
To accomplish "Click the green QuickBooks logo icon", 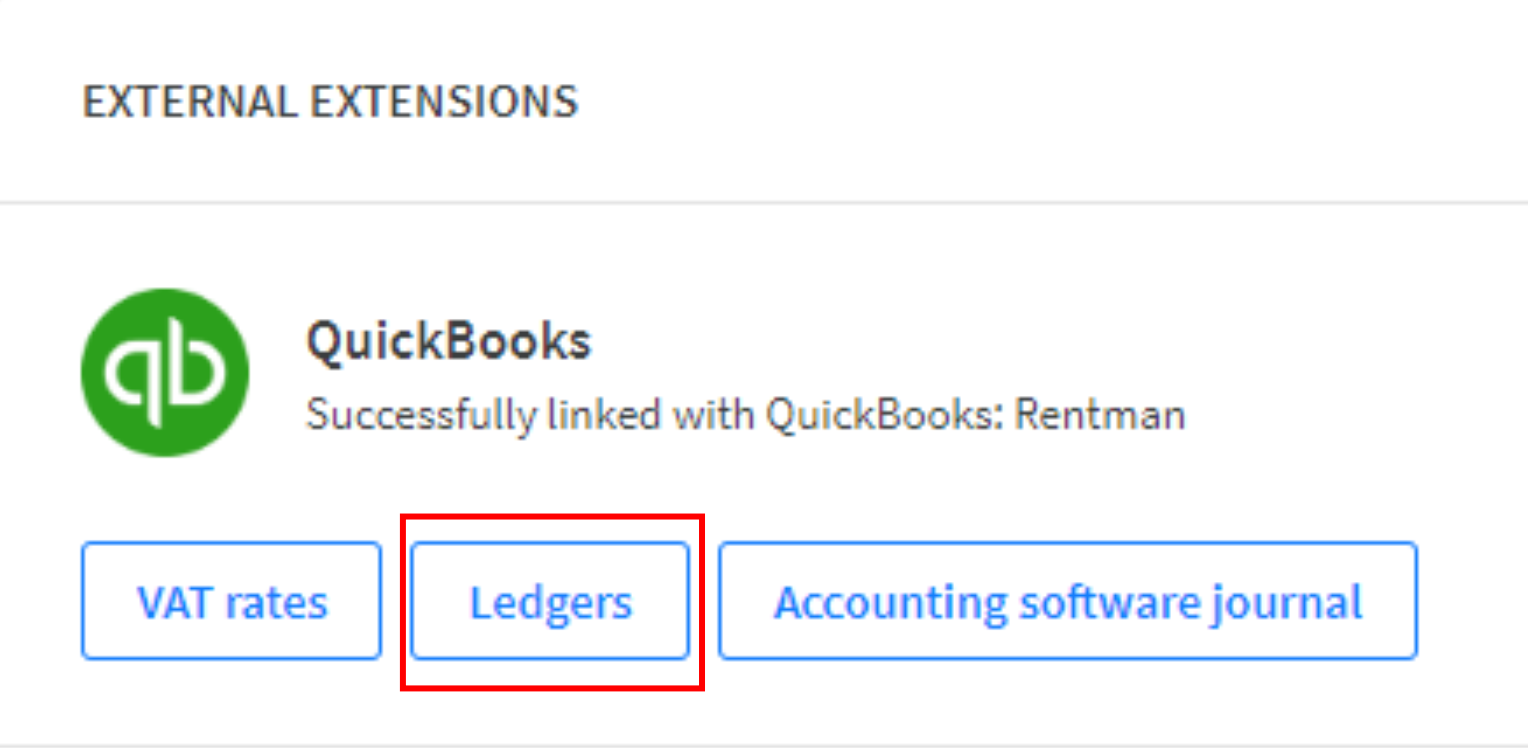I will 165,373.
